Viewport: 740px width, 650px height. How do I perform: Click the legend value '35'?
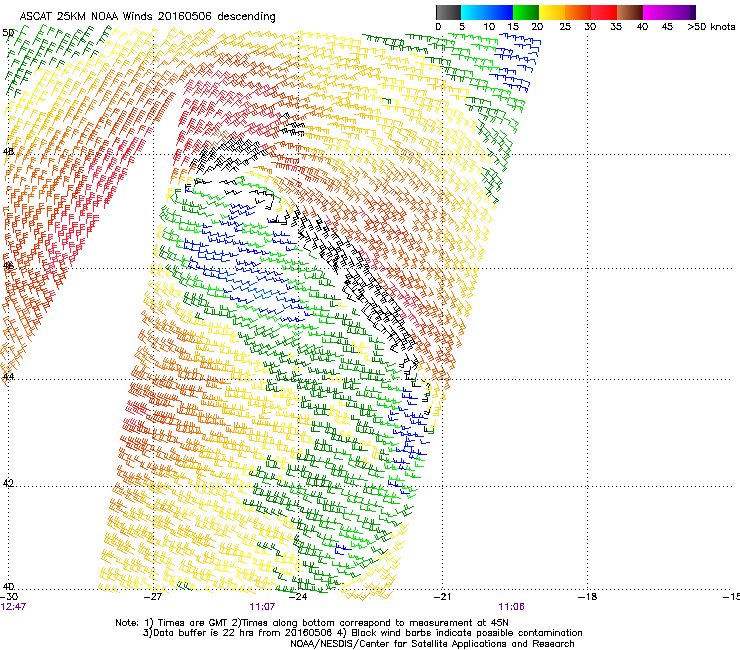point(616,27)
